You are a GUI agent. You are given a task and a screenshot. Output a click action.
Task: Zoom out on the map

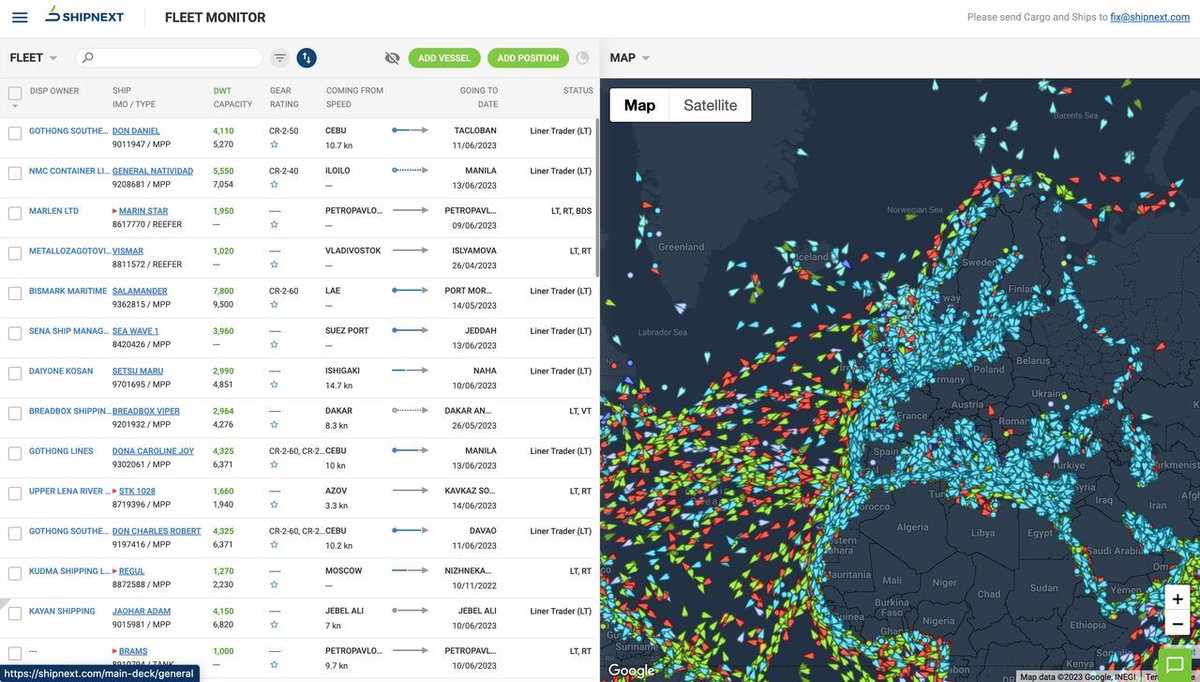tap(1178, 624)
